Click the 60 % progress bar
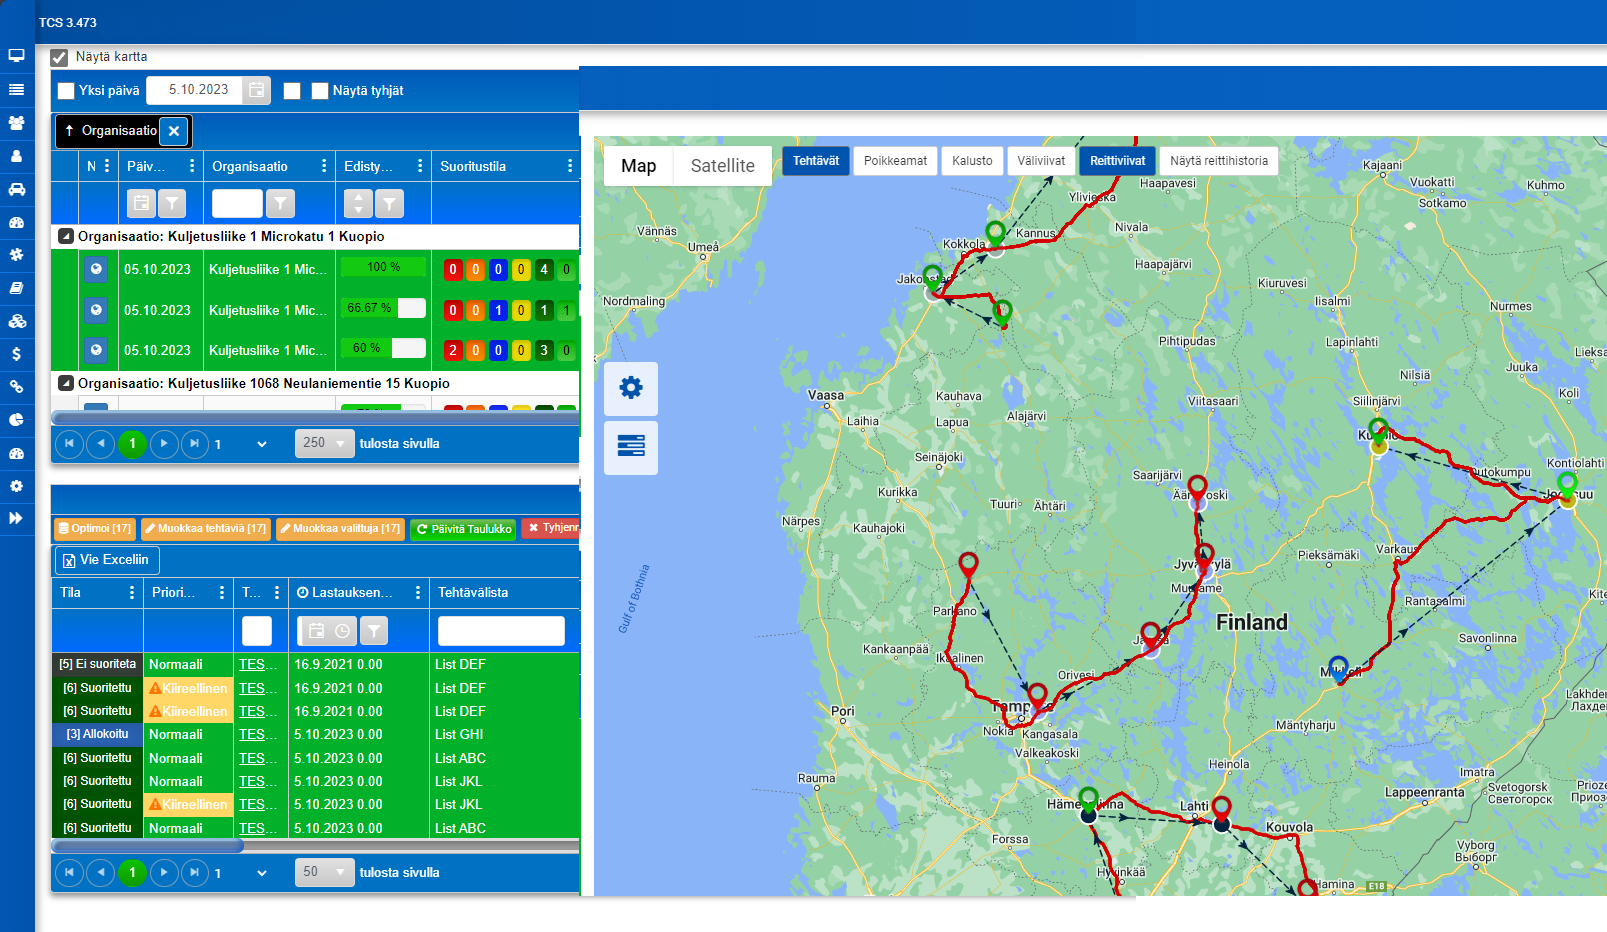Screen dimensions: 1607x932 point(383,348)
